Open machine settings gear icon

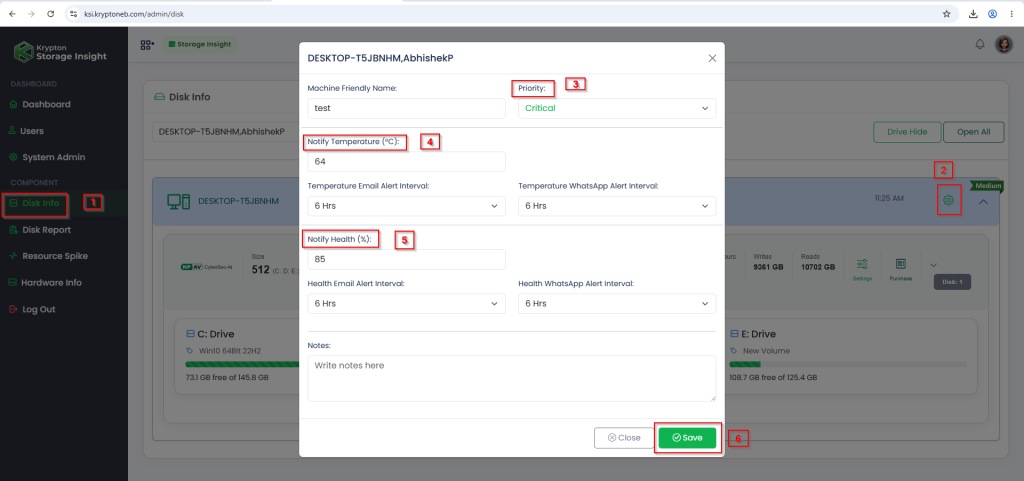click(949, 200)
